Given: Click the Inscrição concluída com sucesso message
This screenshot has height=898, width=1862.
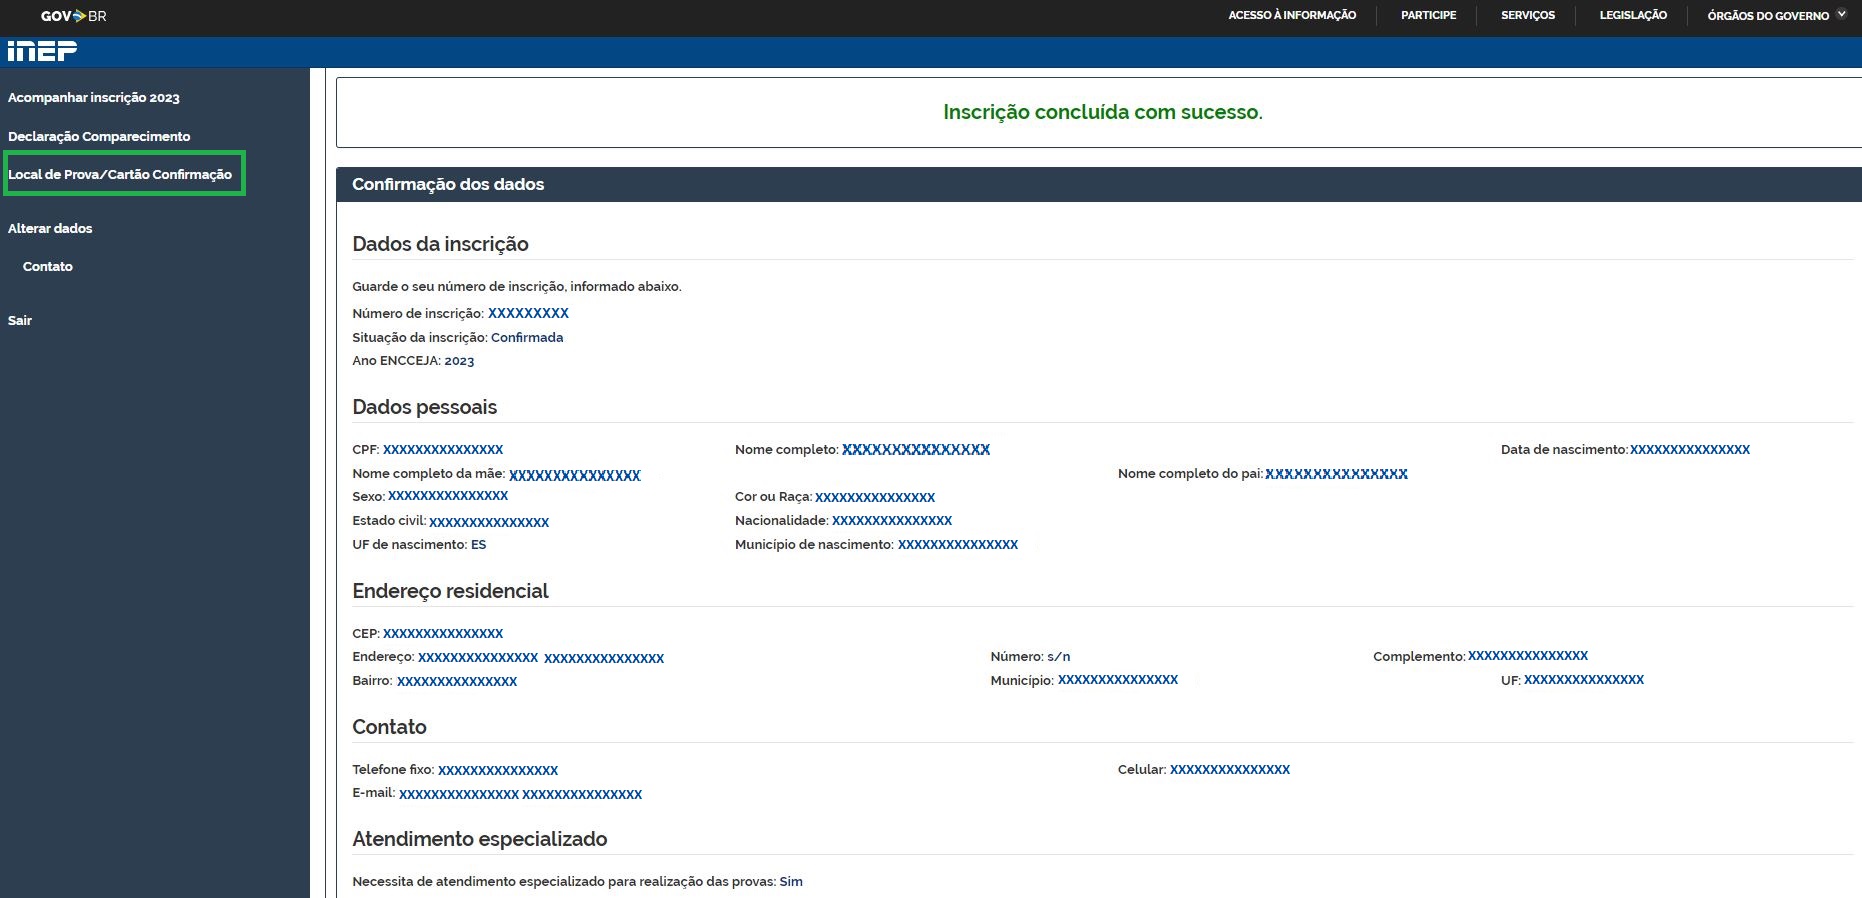Looking at the screenshot, I should click(x=1102, y=112).
